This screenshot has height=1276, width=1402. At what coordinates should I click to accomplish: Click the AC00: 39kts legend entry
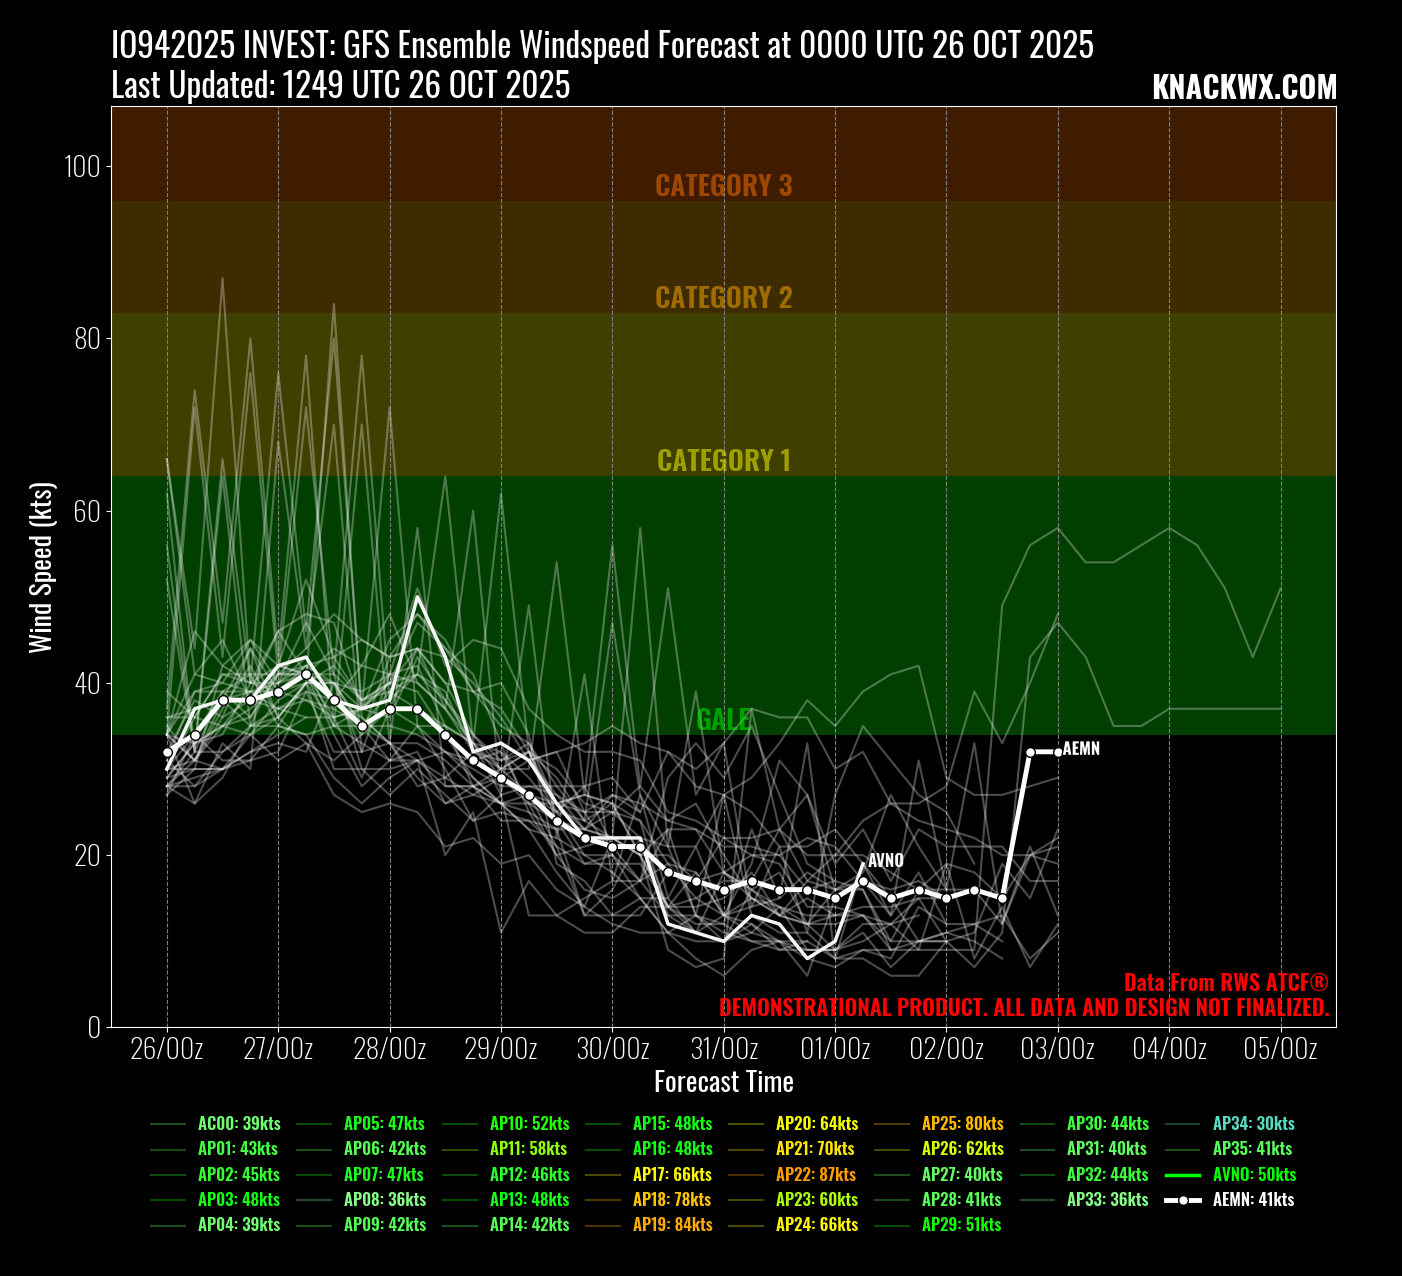(x=238, y=1123)
